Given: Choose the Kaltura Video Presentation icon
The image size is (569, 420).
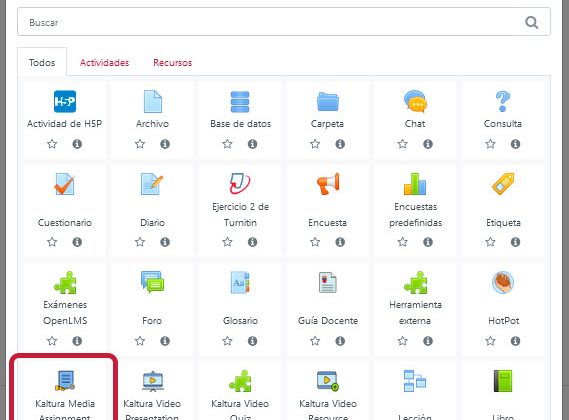Looking at the screenshot, I should (152, 381).
